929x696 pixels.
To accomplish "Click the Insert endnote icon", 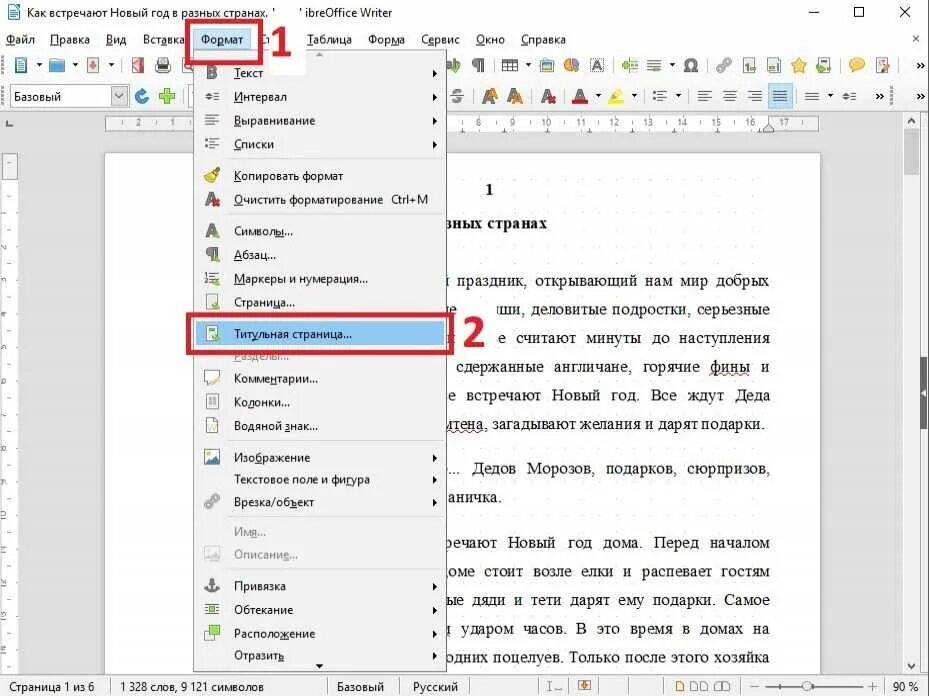I will tap(773, 65).
